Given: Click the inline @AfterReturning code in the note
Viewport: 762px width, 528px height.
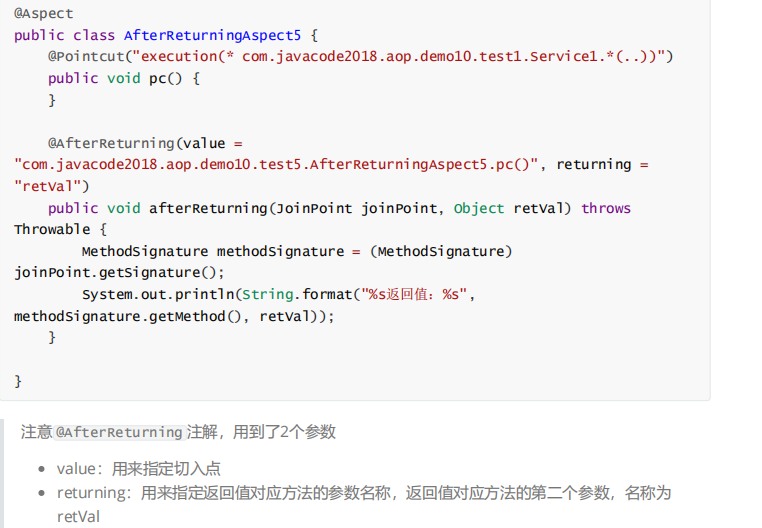Looking at the screenshot, I should click(x=119, y=433).
